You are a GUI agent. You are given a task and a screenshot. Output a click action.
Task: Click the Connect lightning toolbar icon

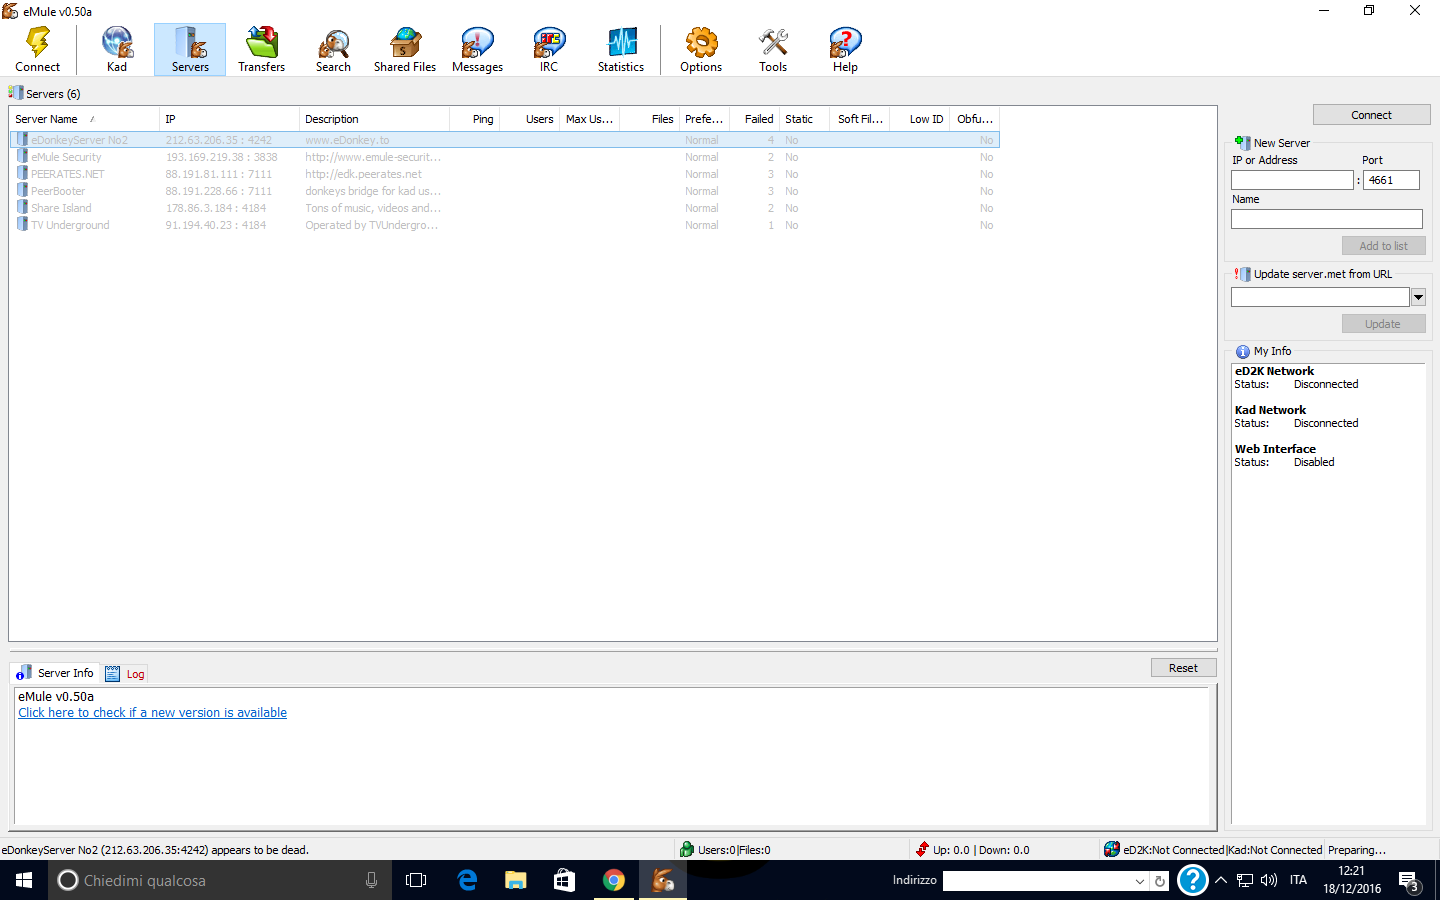[38, 43]
